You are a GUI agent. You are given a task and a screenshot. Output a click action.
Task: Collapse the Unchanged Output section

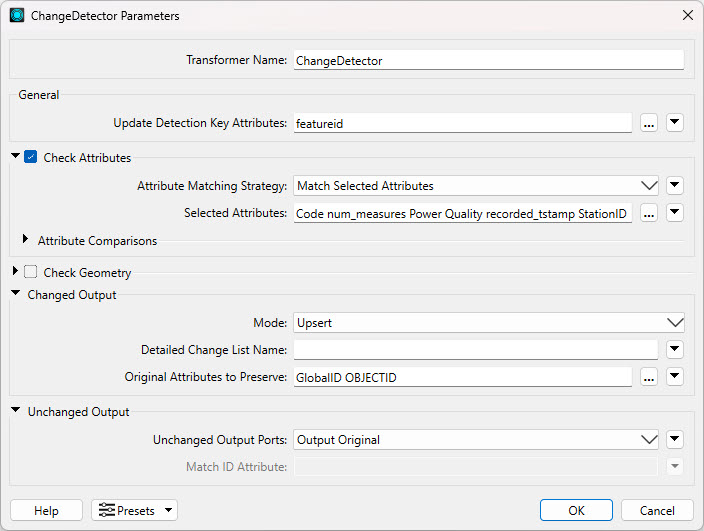click(x=16, y=411)
